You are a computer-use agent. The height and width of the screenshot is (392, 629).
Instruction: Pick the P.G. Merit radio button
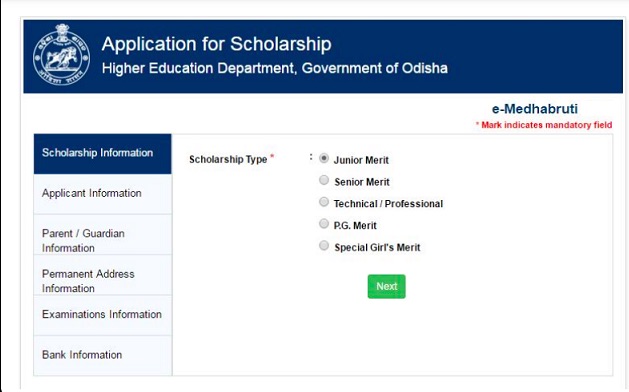[324, 223]
